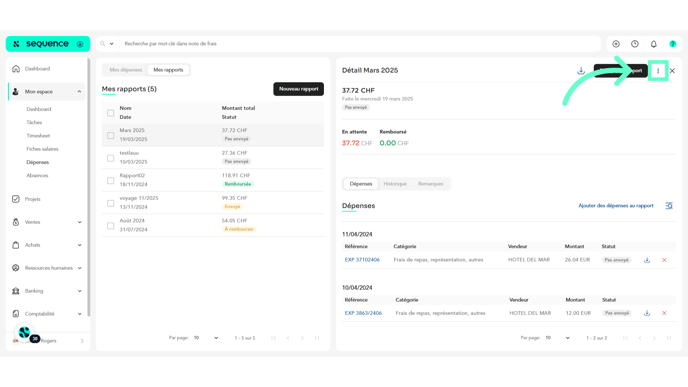Viewport: 688px width, 387px height.
Task: Click the keyword search input field
Action: [360, 44]
